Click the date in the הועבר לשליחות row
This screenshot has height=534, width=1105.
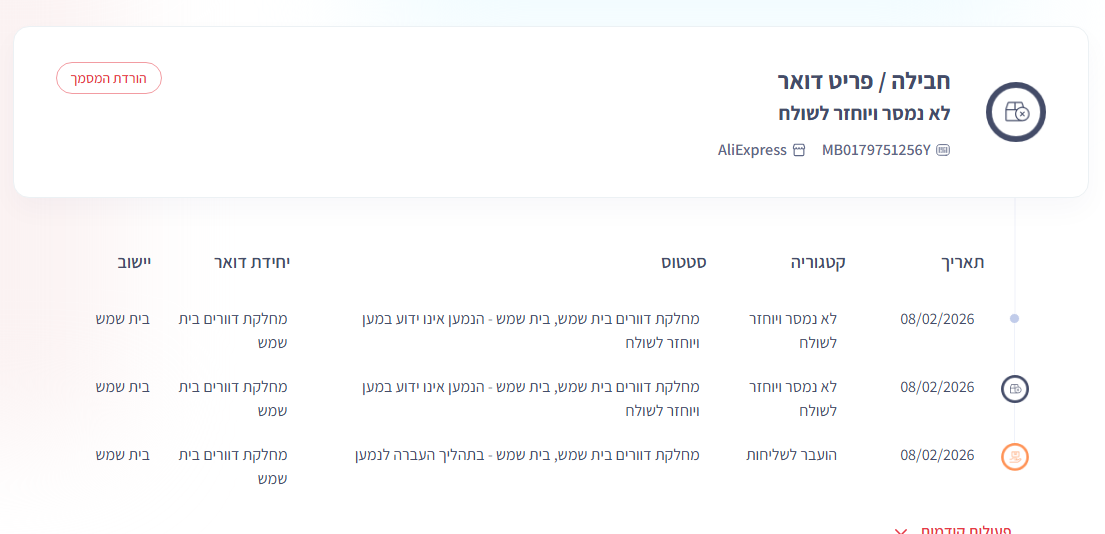937,455
